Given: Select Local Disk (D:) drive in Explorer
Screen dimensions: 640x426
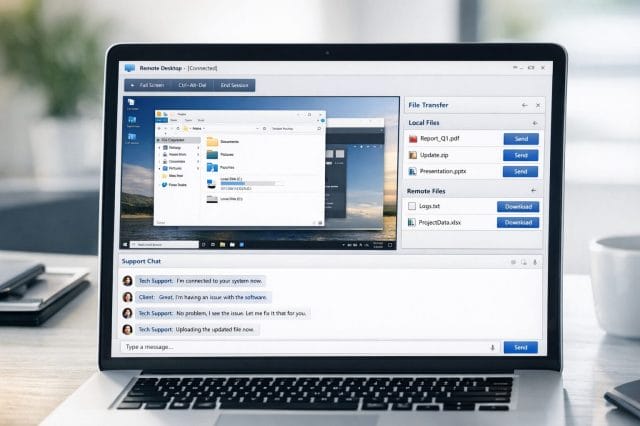Looking at the screenshot, I should (x=224, y=199).
